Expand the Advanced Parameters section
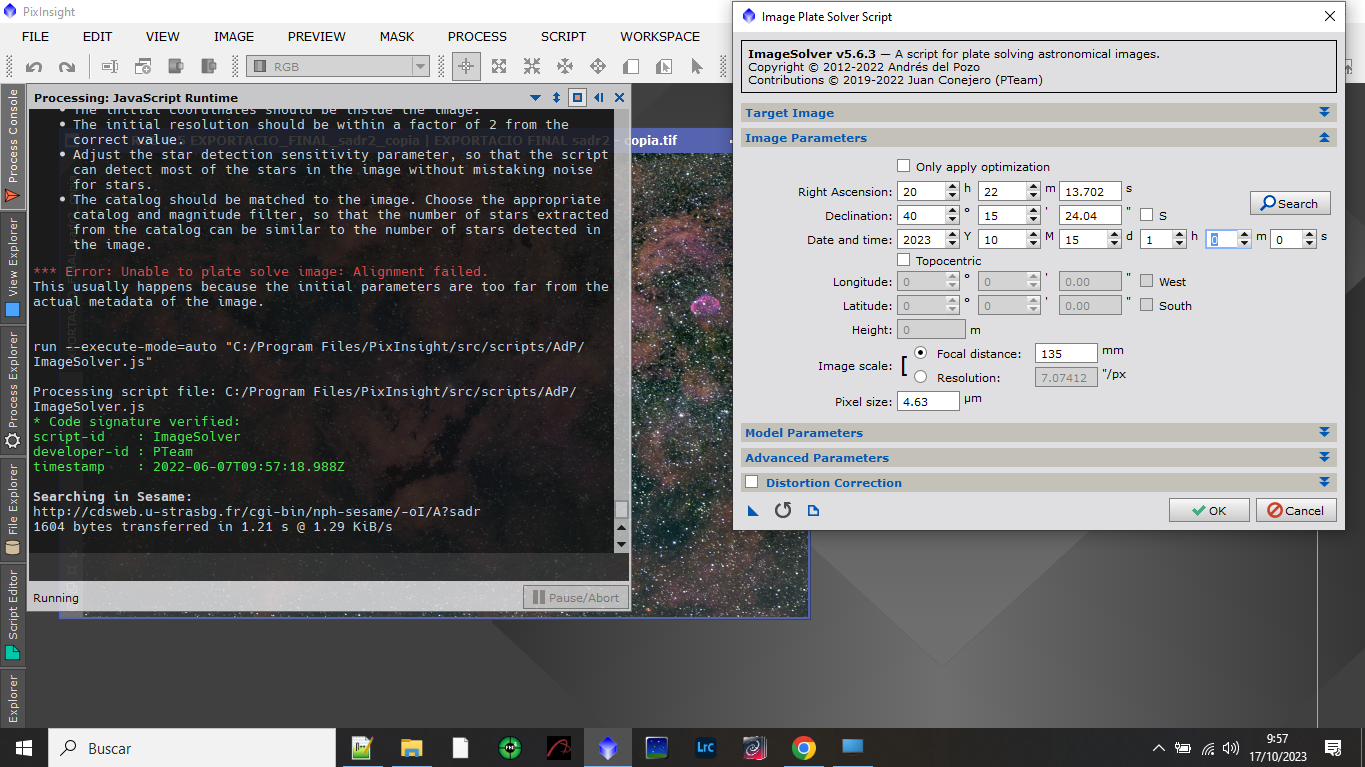Viewport: 1365px width, 767px height. click(1324, 458)
